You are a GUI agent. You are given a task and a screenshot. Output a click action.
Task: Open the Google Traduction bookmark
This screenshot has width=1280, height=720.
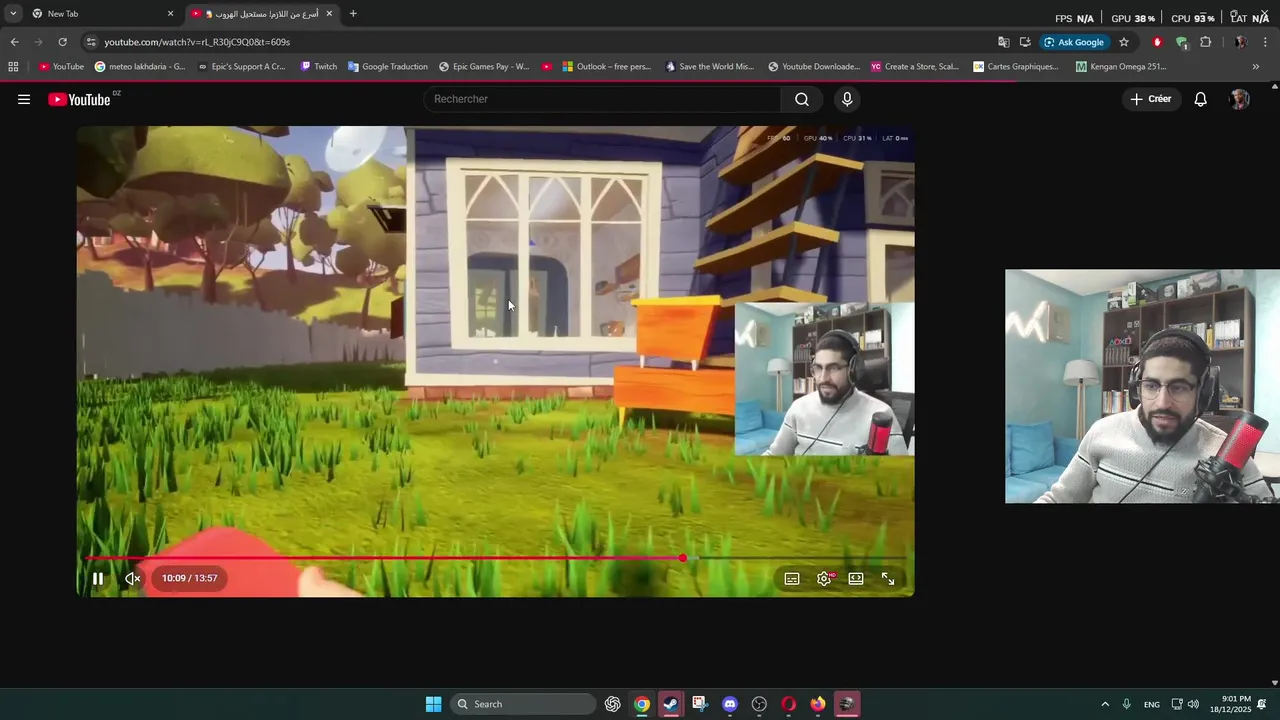[388, 67]
